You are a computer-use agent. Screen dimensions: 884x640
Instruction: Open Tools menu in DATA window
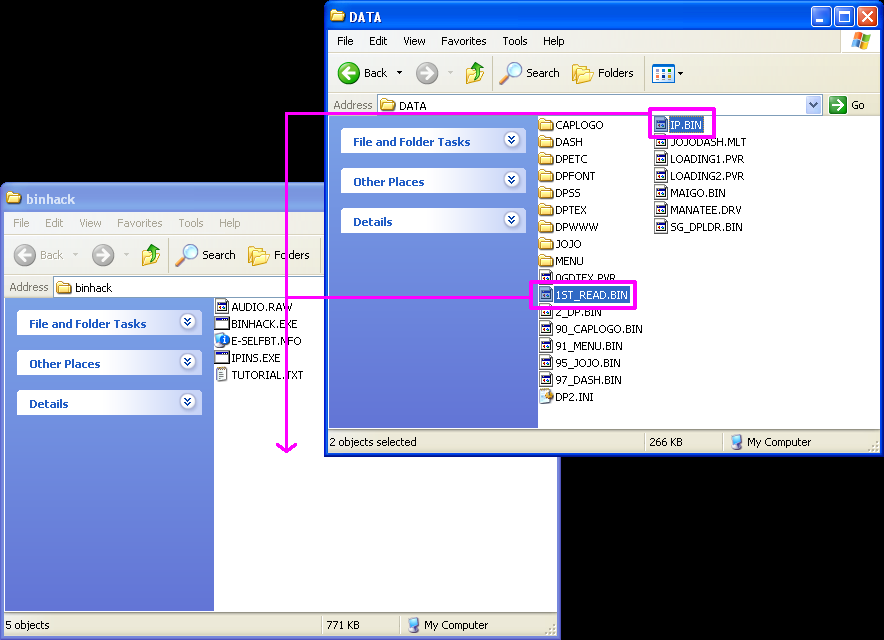pyautogui.click(x=515, y=41)
